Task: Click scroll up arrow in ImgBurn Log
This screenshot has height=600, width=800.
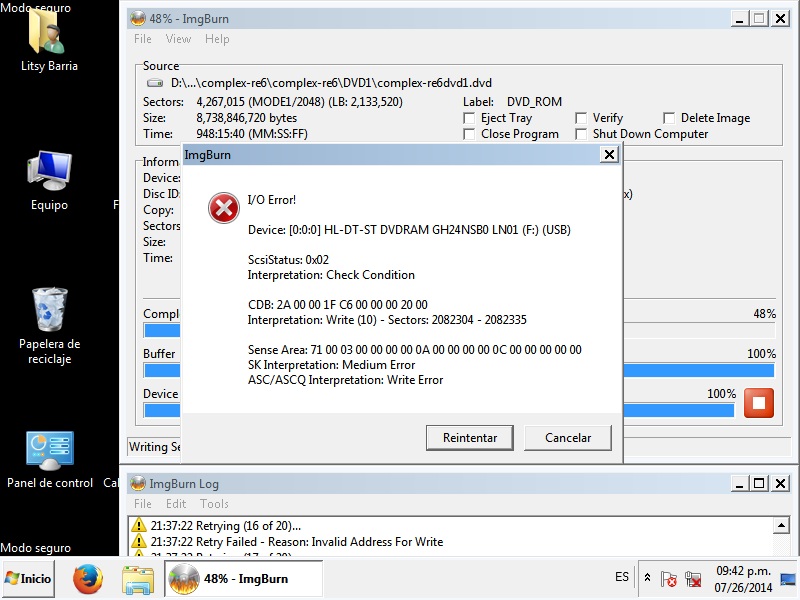Action: click(781, 525)
